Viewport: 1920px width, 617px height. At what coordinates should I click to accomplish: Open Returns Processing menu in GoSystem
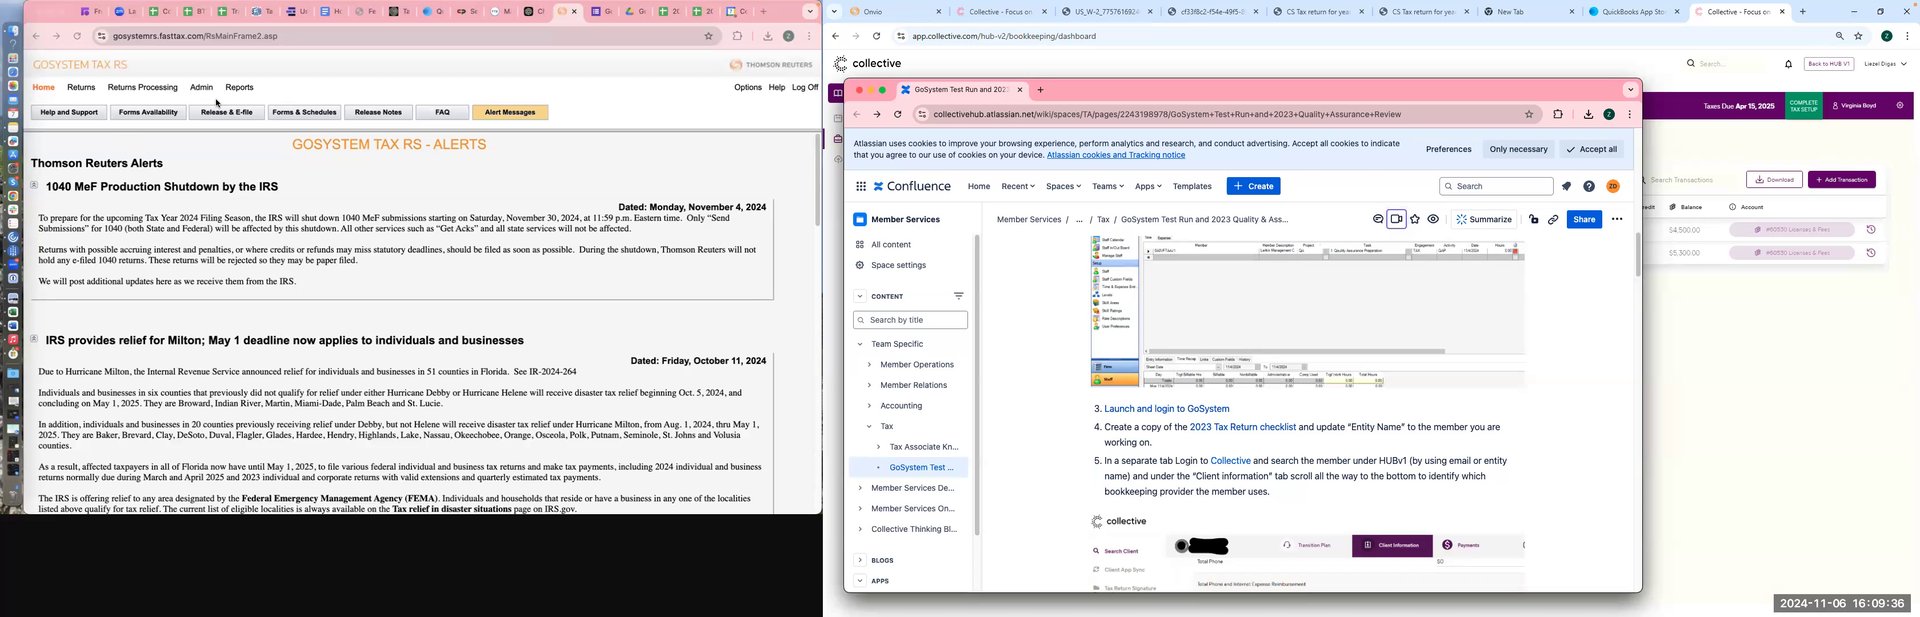tap(143, 87)
